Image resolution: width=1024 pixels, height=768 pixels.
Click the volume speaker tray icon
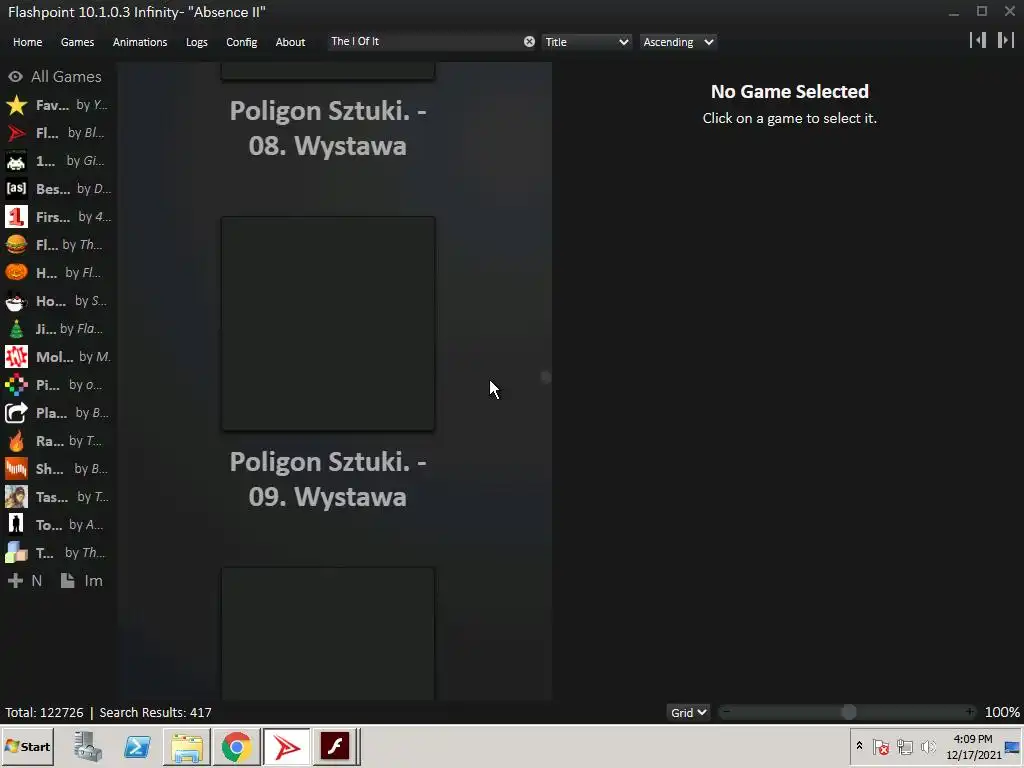pyautogui.click(x=928, y=746)
